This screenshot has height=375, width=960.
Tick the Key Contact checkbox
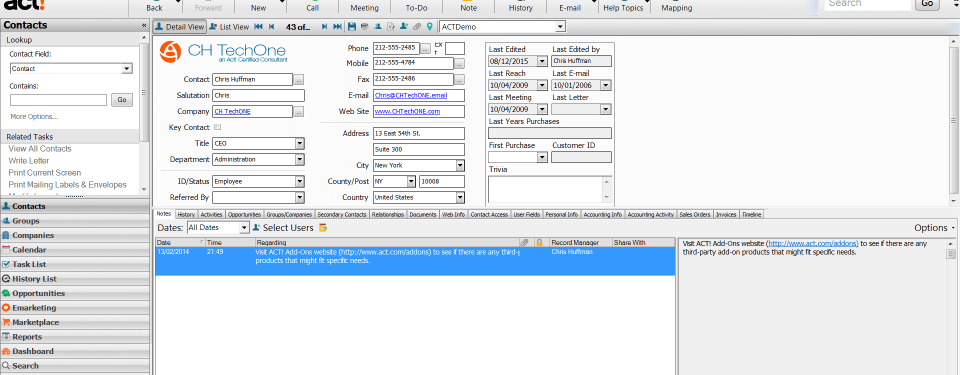pyautogui.click(x=217, y=127)
